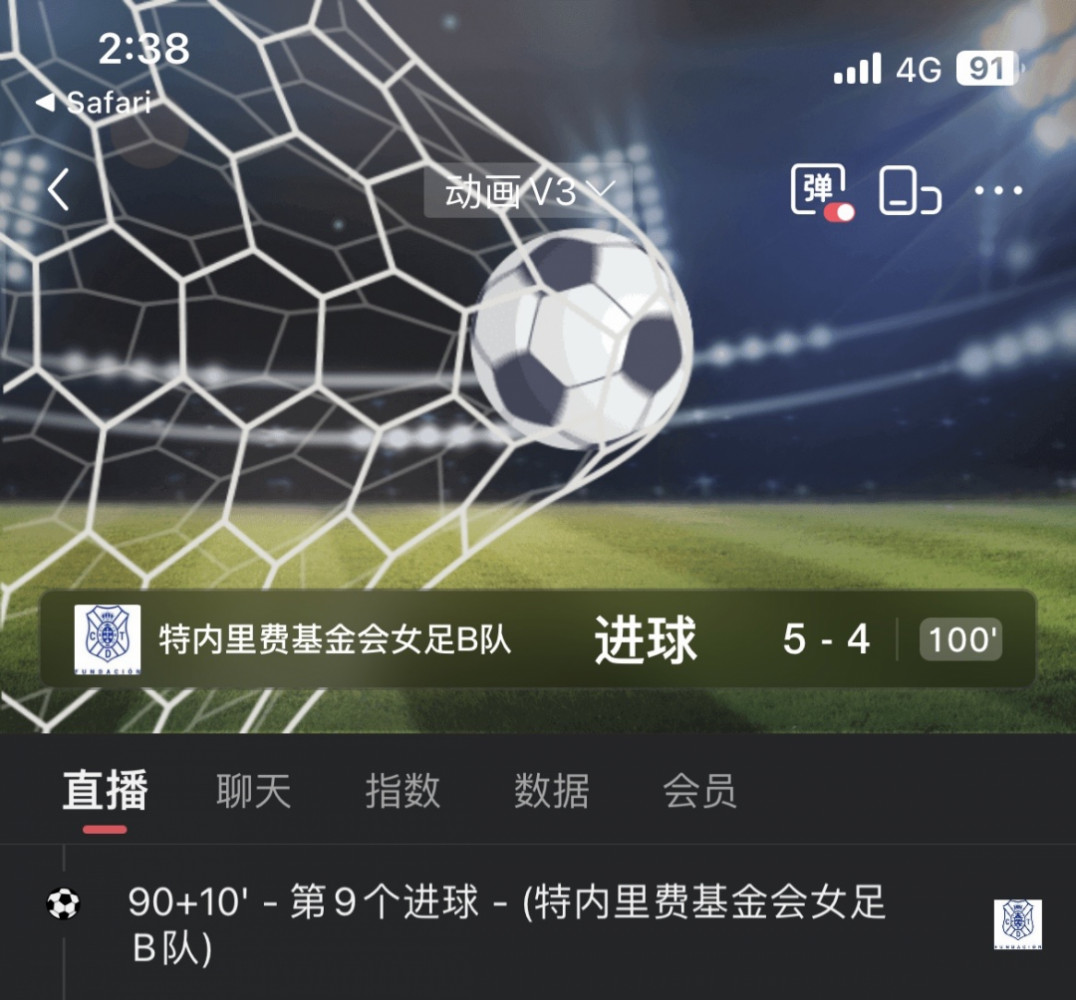Tap the 100' match minute badge

(x=961, y=640)
